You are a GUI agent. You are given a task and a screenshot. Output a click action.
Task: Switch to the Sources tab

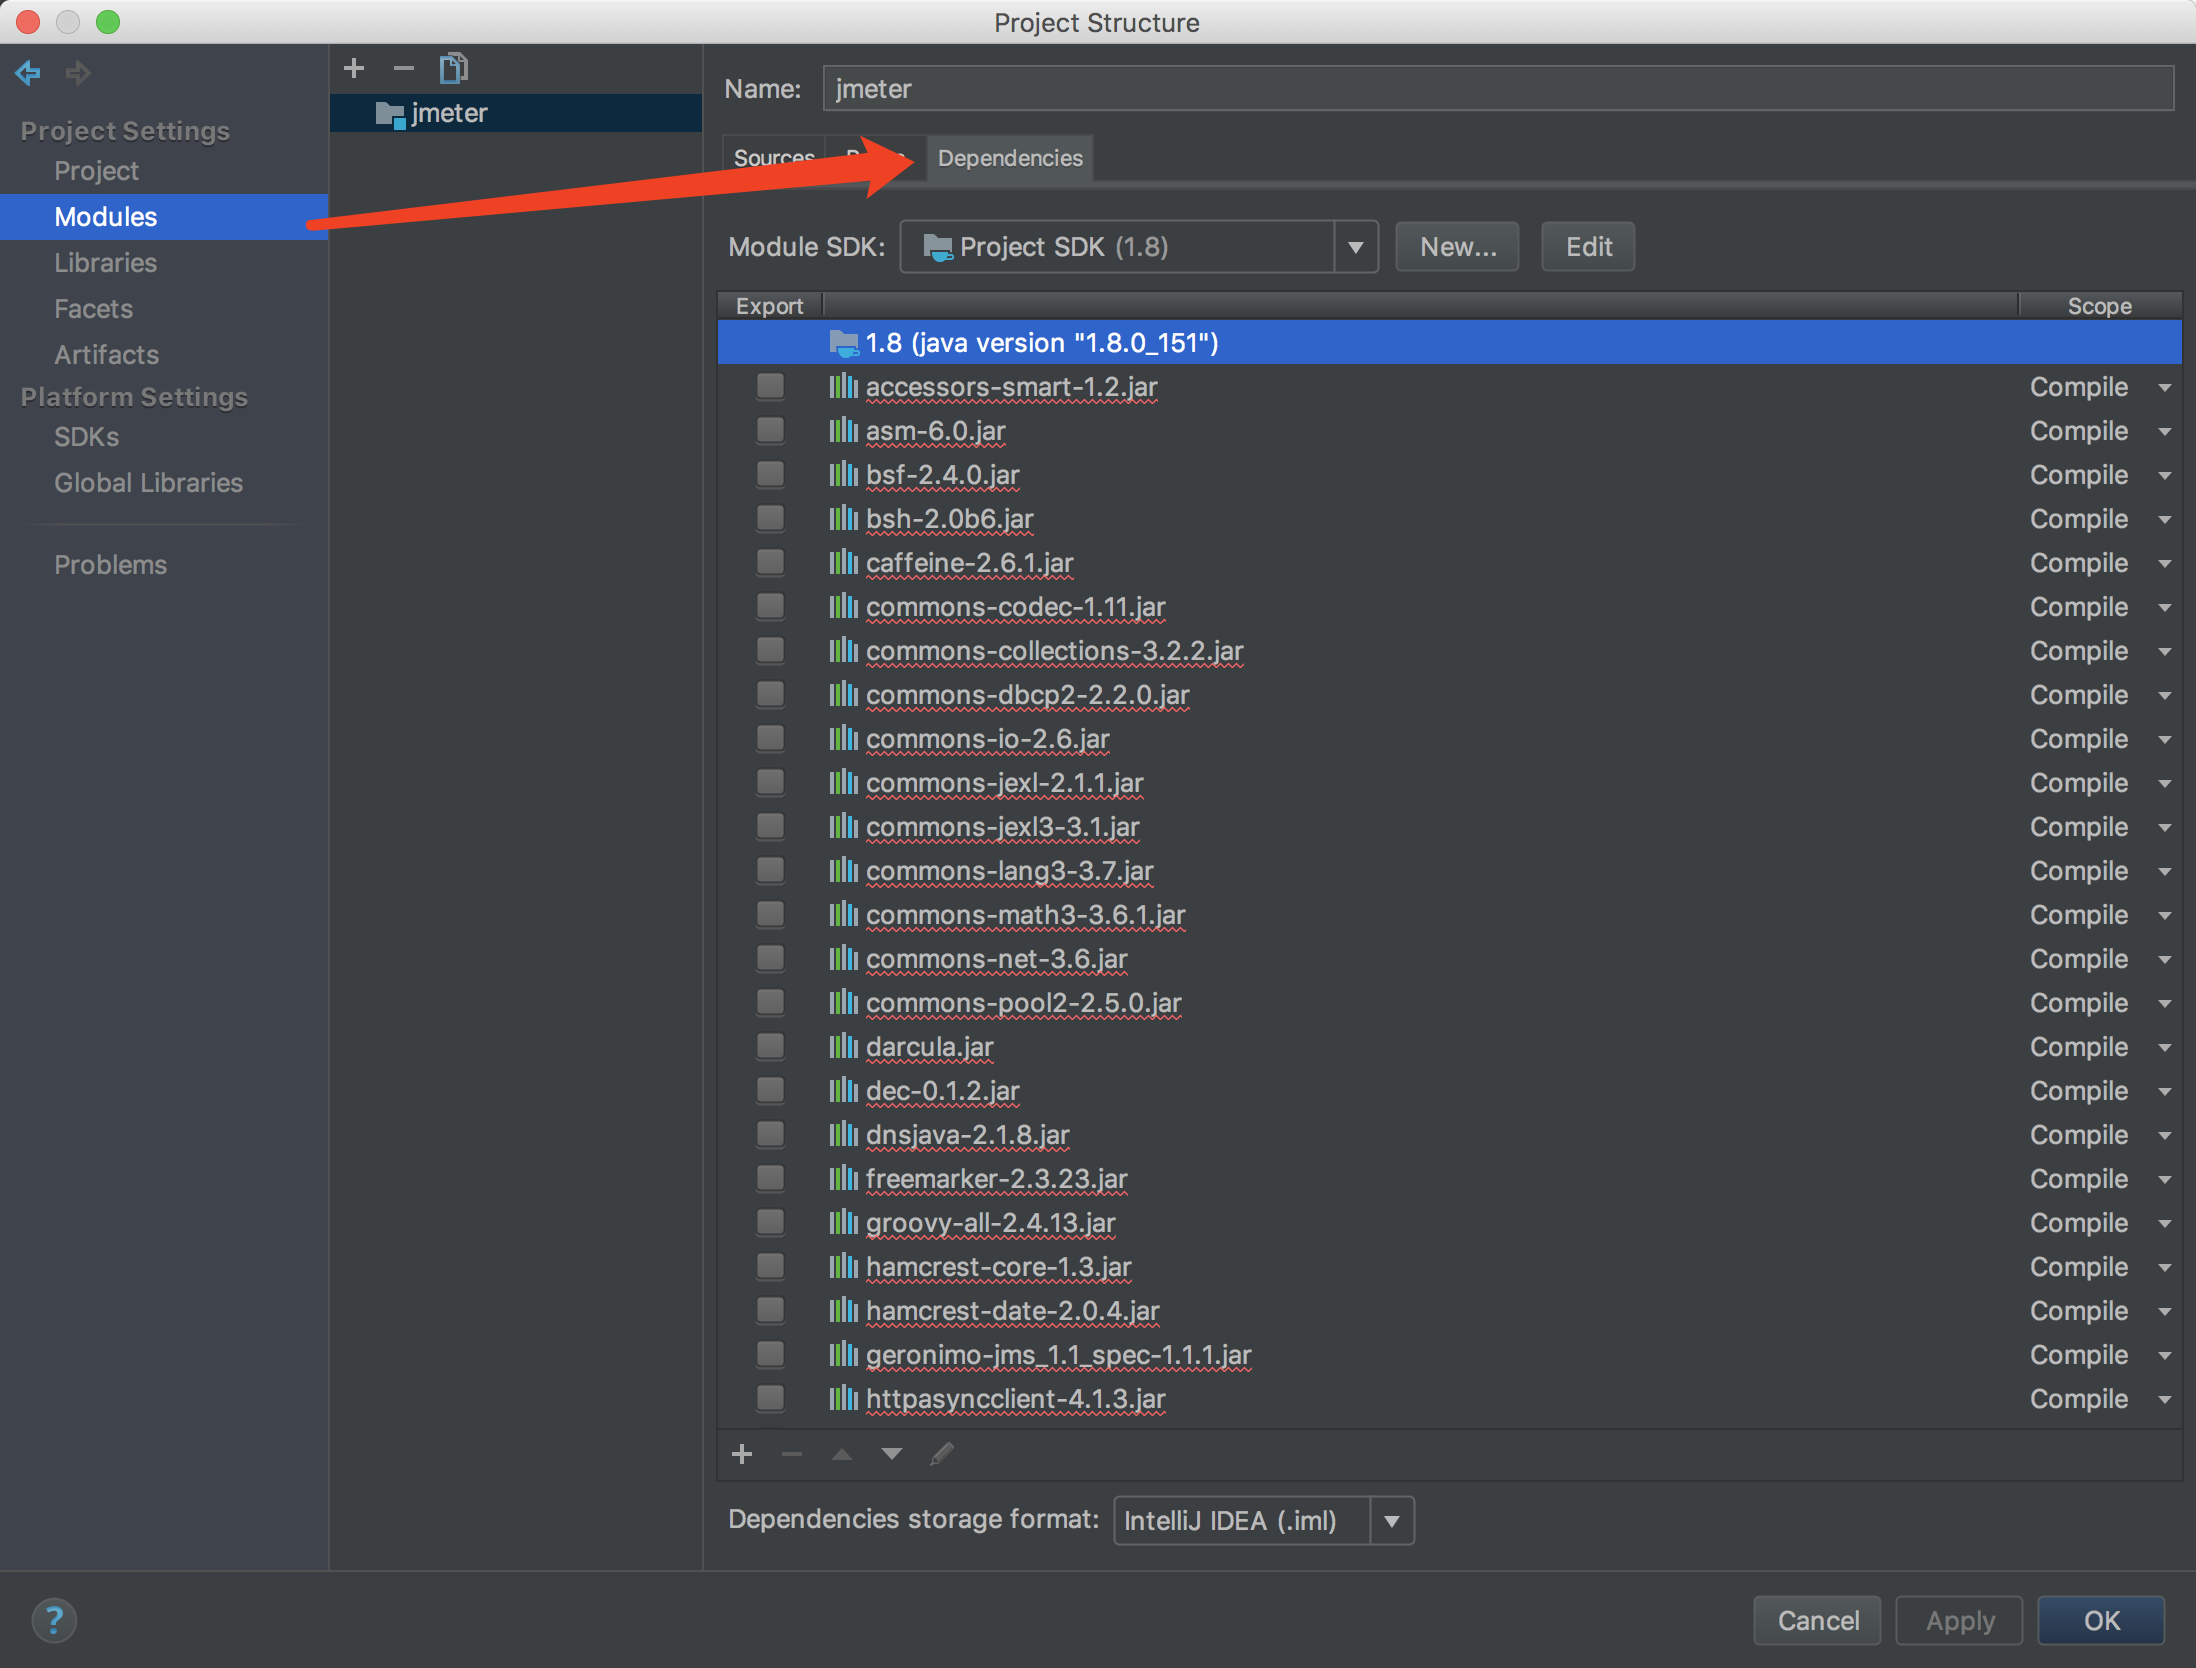(774, 158)
